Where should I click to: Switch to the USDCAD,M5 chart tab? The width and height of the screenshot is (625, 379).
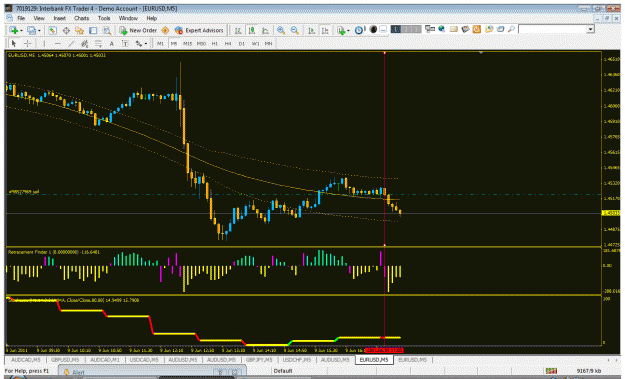pos(144,360)
